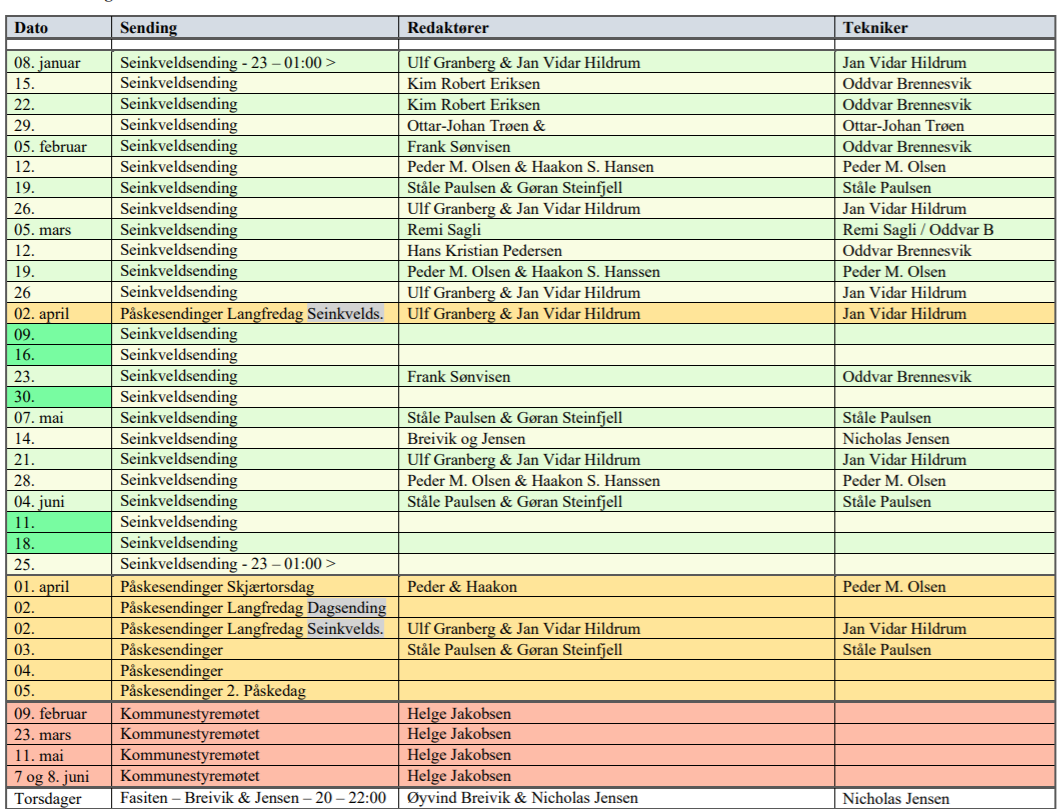Select the green highlighted '11.' date cell
Image resolution: width=1062 pixels, height=809 pixels.
point(59,522)
